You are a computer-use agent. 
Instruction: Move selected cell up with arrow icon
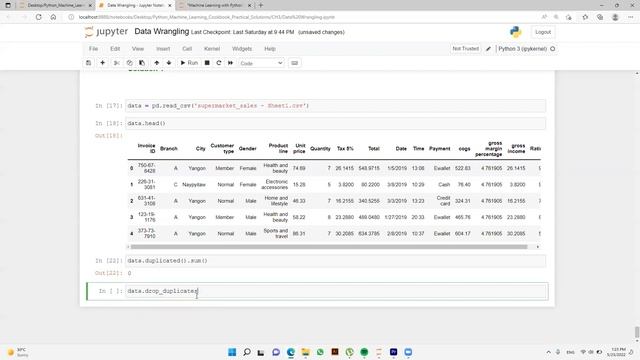point(157,63)
